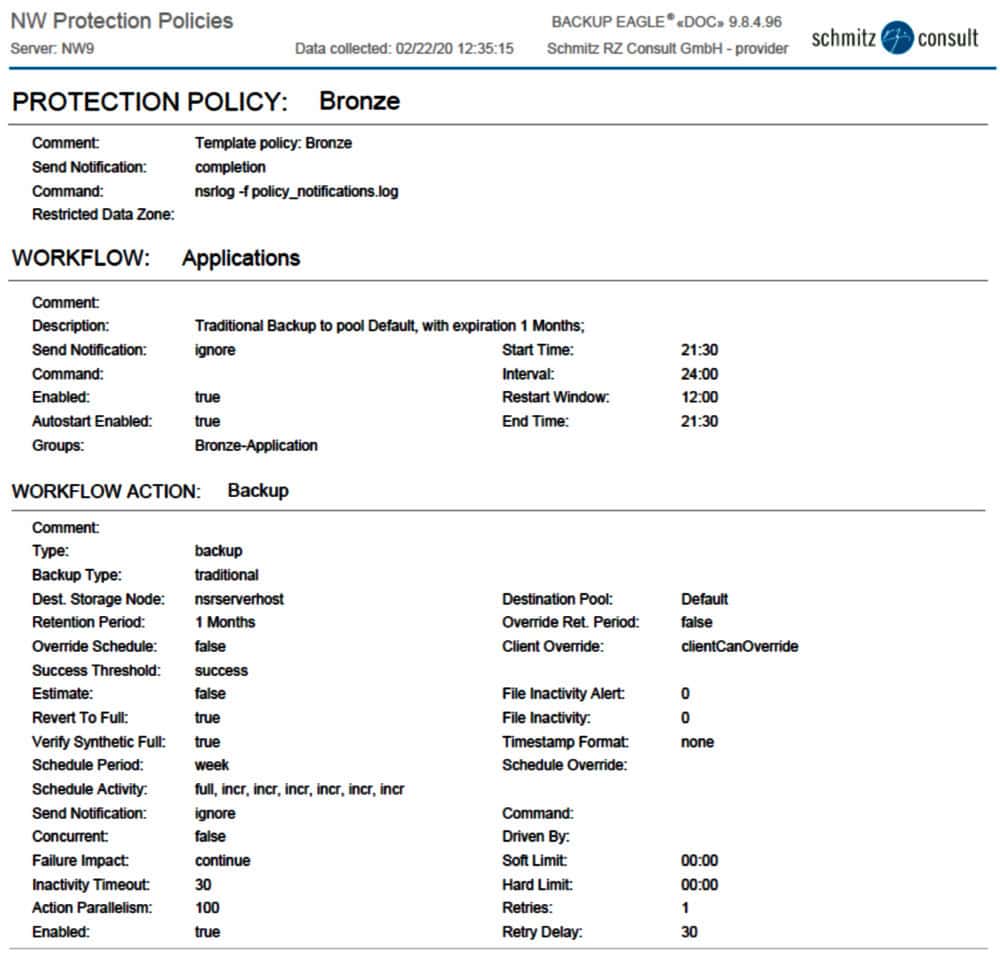Click the Retention Period 1 Months value
Image resolution: width=1000 pixels, height=959 pixels.
225,622
